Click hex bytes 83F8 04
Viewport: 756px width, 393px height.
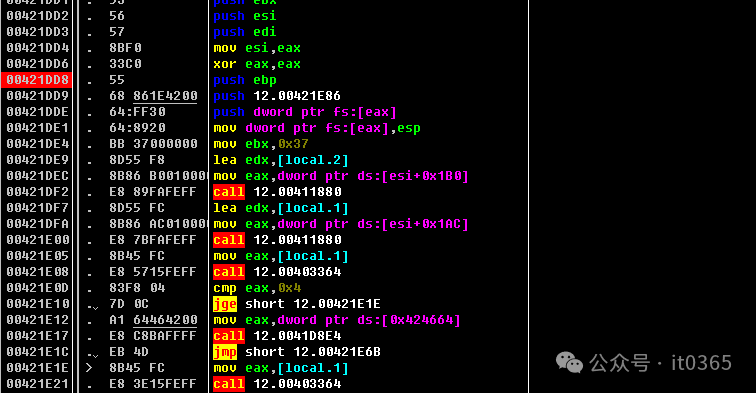137,288
